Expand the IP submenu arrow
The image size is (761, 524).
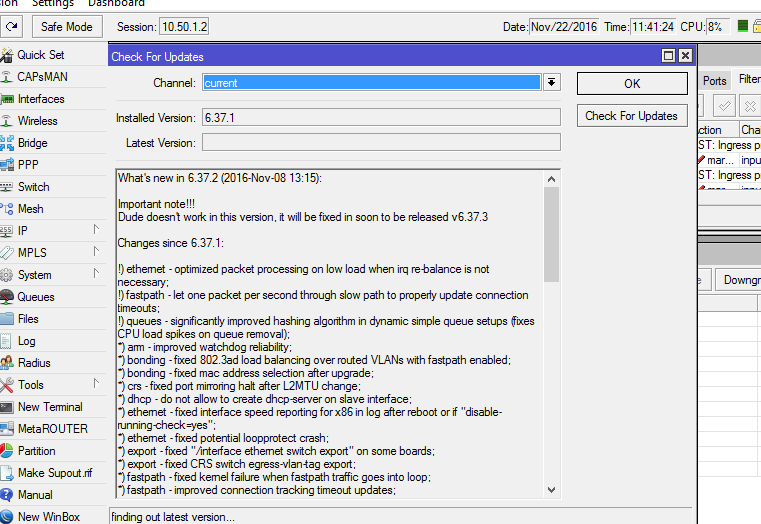coord(96,229)
